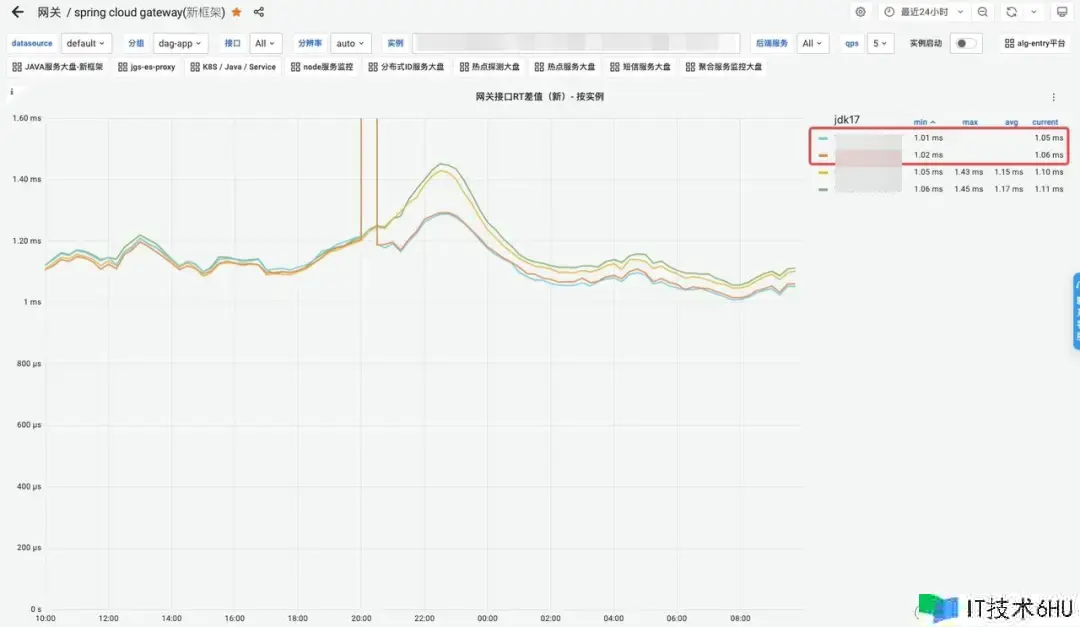Viewport: 1080px width, 627px height.
Task: Click the zoom out time range icon
Action: tap(983, 12)
